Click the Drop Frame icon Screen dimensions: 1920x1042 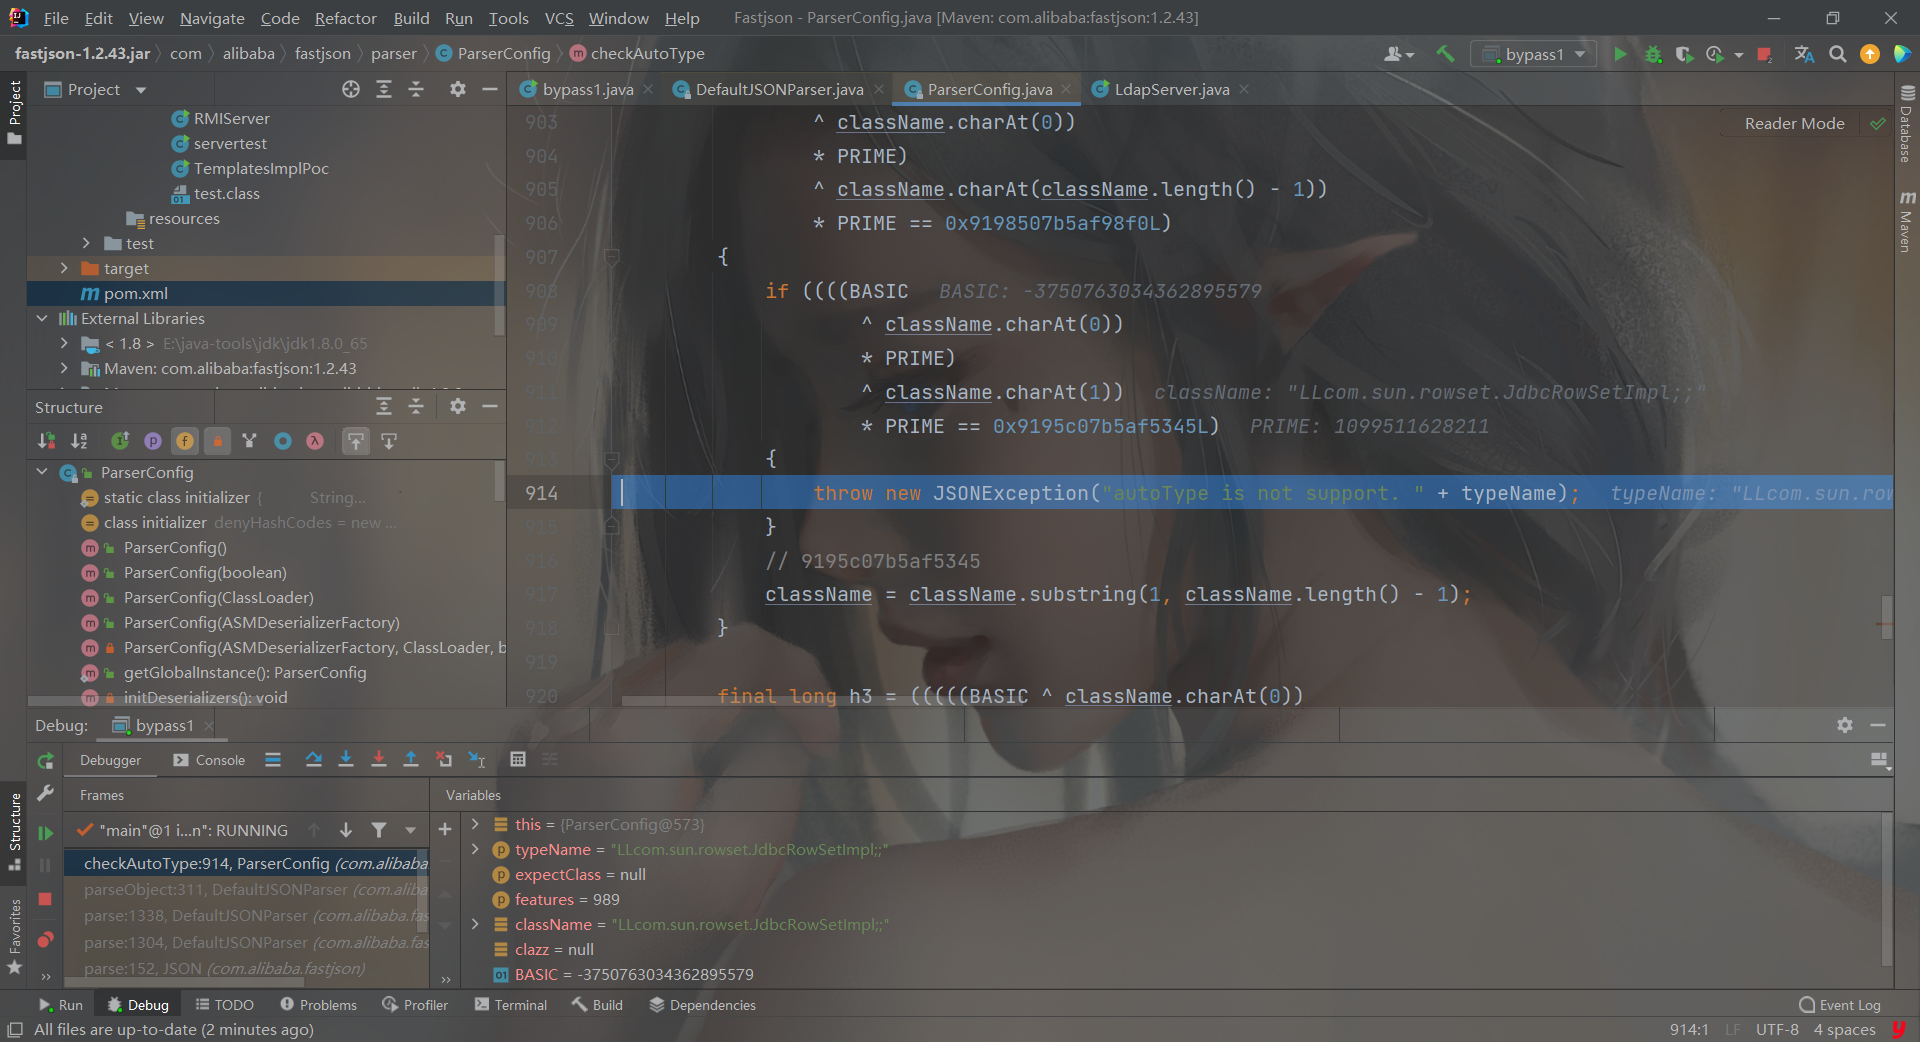point(444,760)
